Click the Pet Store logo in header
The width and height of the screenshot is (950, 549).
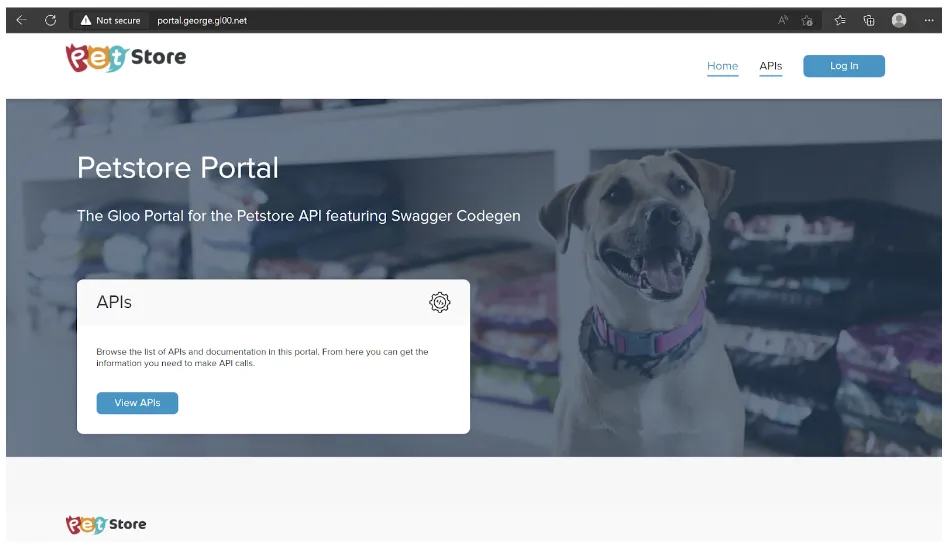coord(125,58)
